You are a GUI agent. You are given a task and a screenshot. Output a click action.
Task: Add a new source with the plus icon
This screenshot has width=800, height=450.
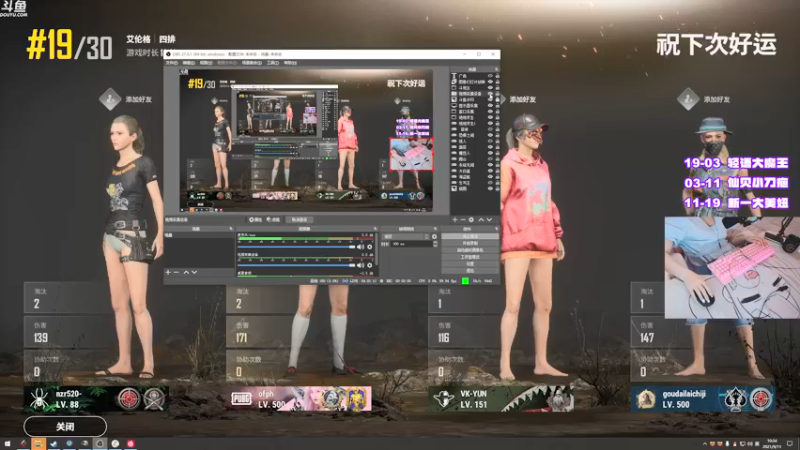tap(455, 219)
